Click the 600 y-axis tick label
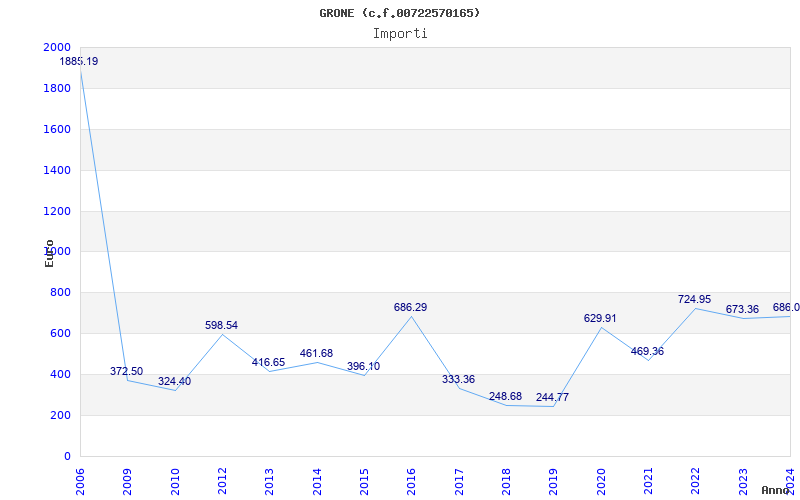800x500 pixels. (61, 333)
